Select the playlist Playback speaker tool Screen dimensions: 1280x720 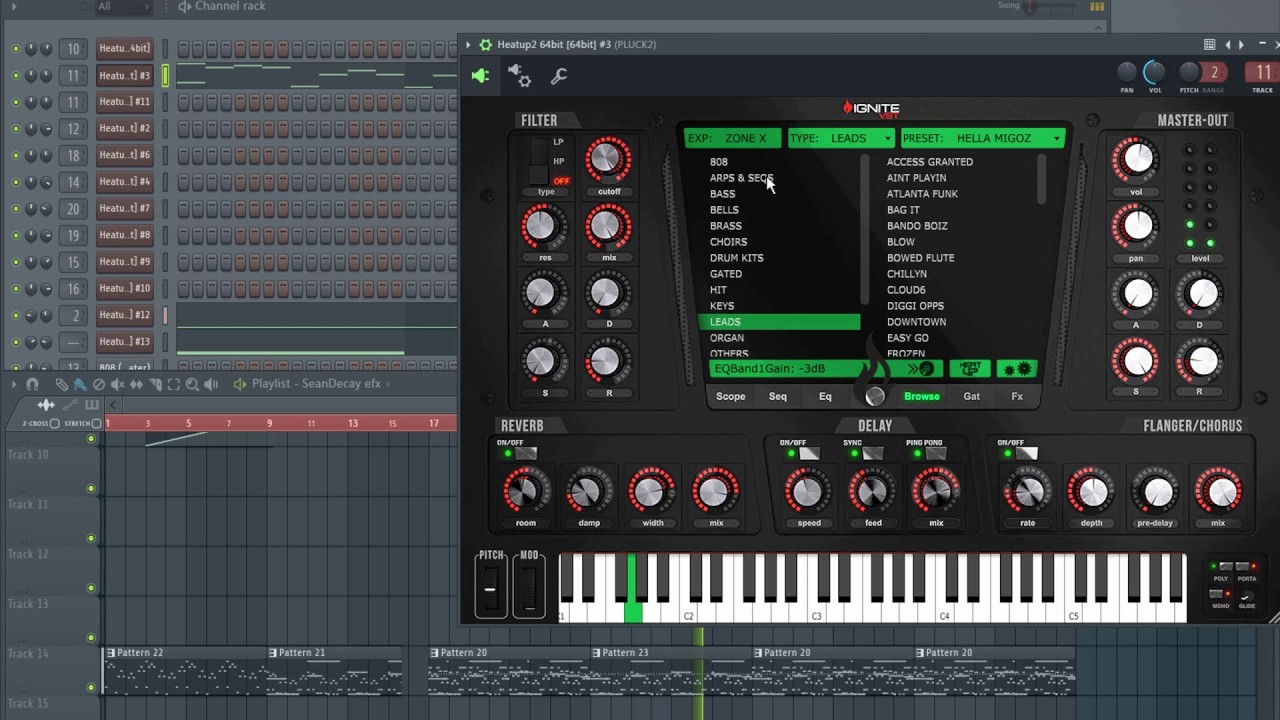point(211,384)
